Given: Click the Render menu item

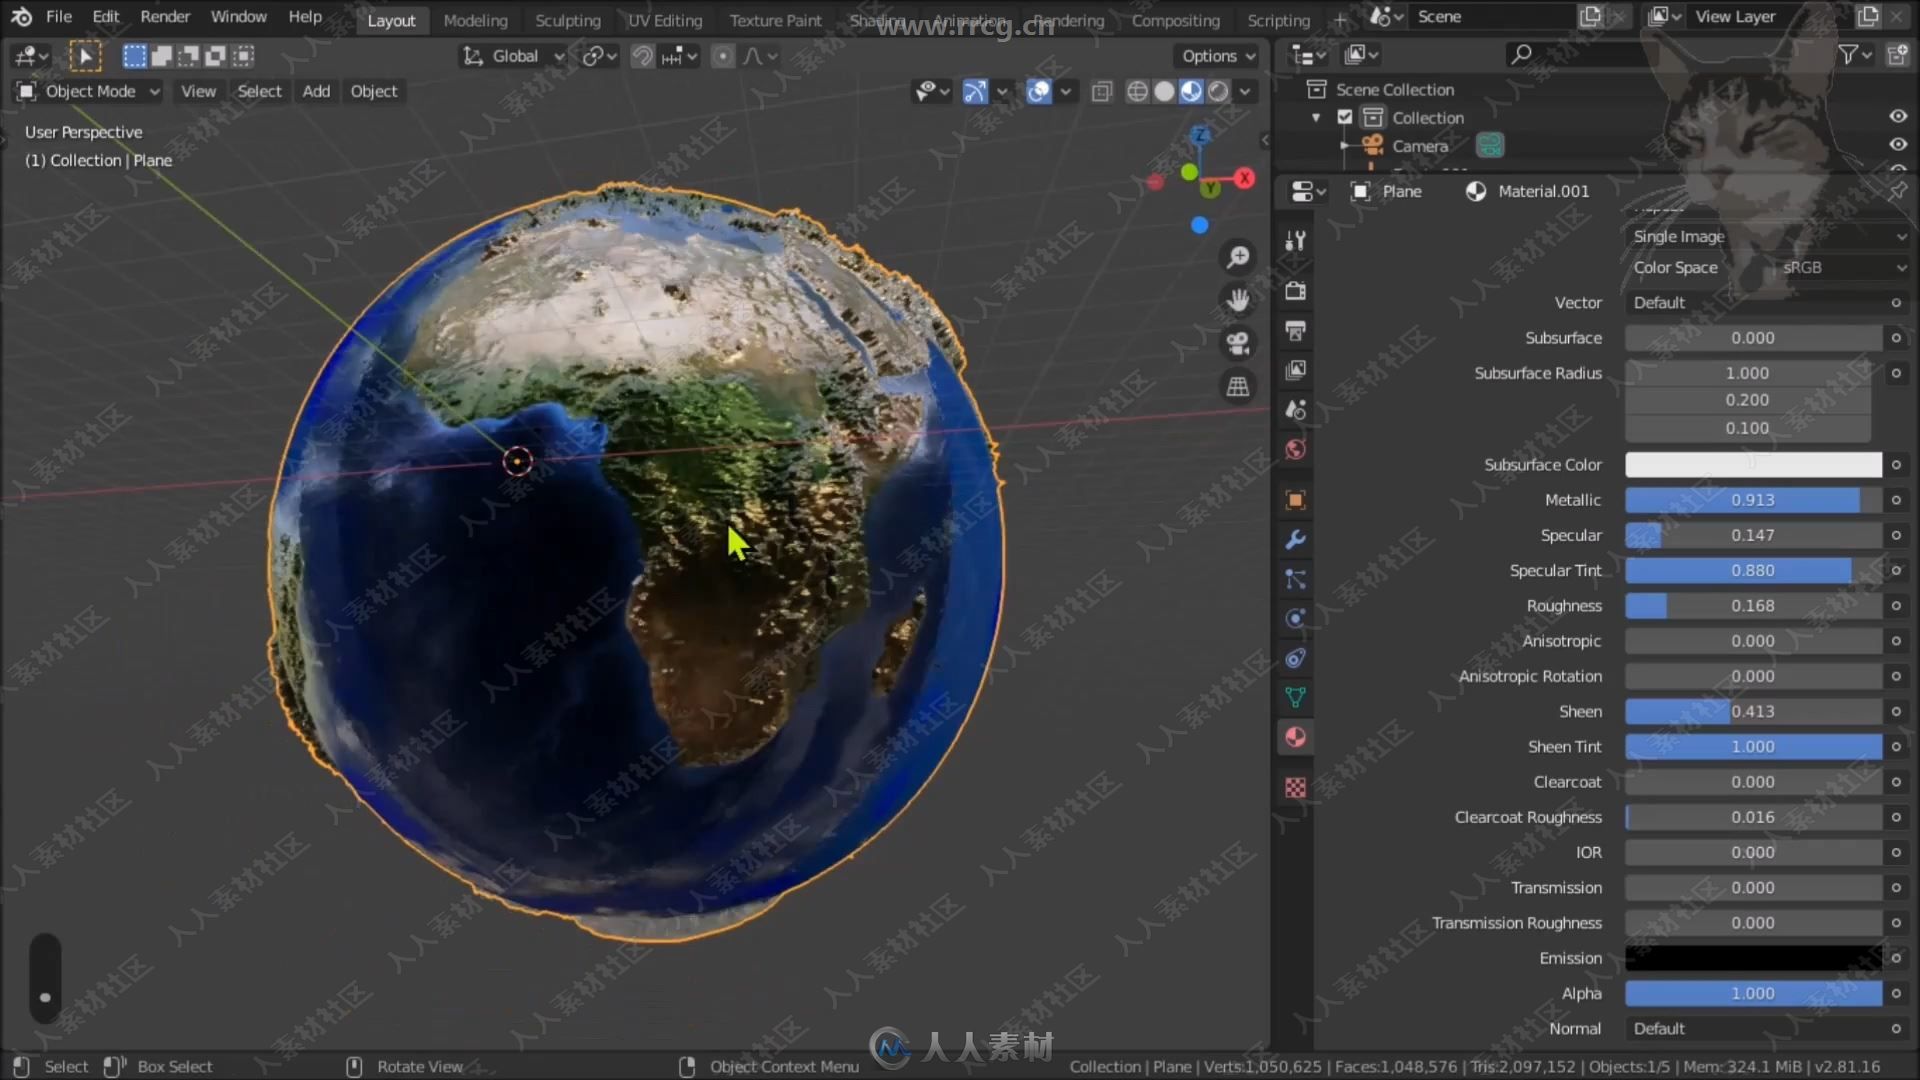Looking at the screenshot, I should click(x=166, y=16).
